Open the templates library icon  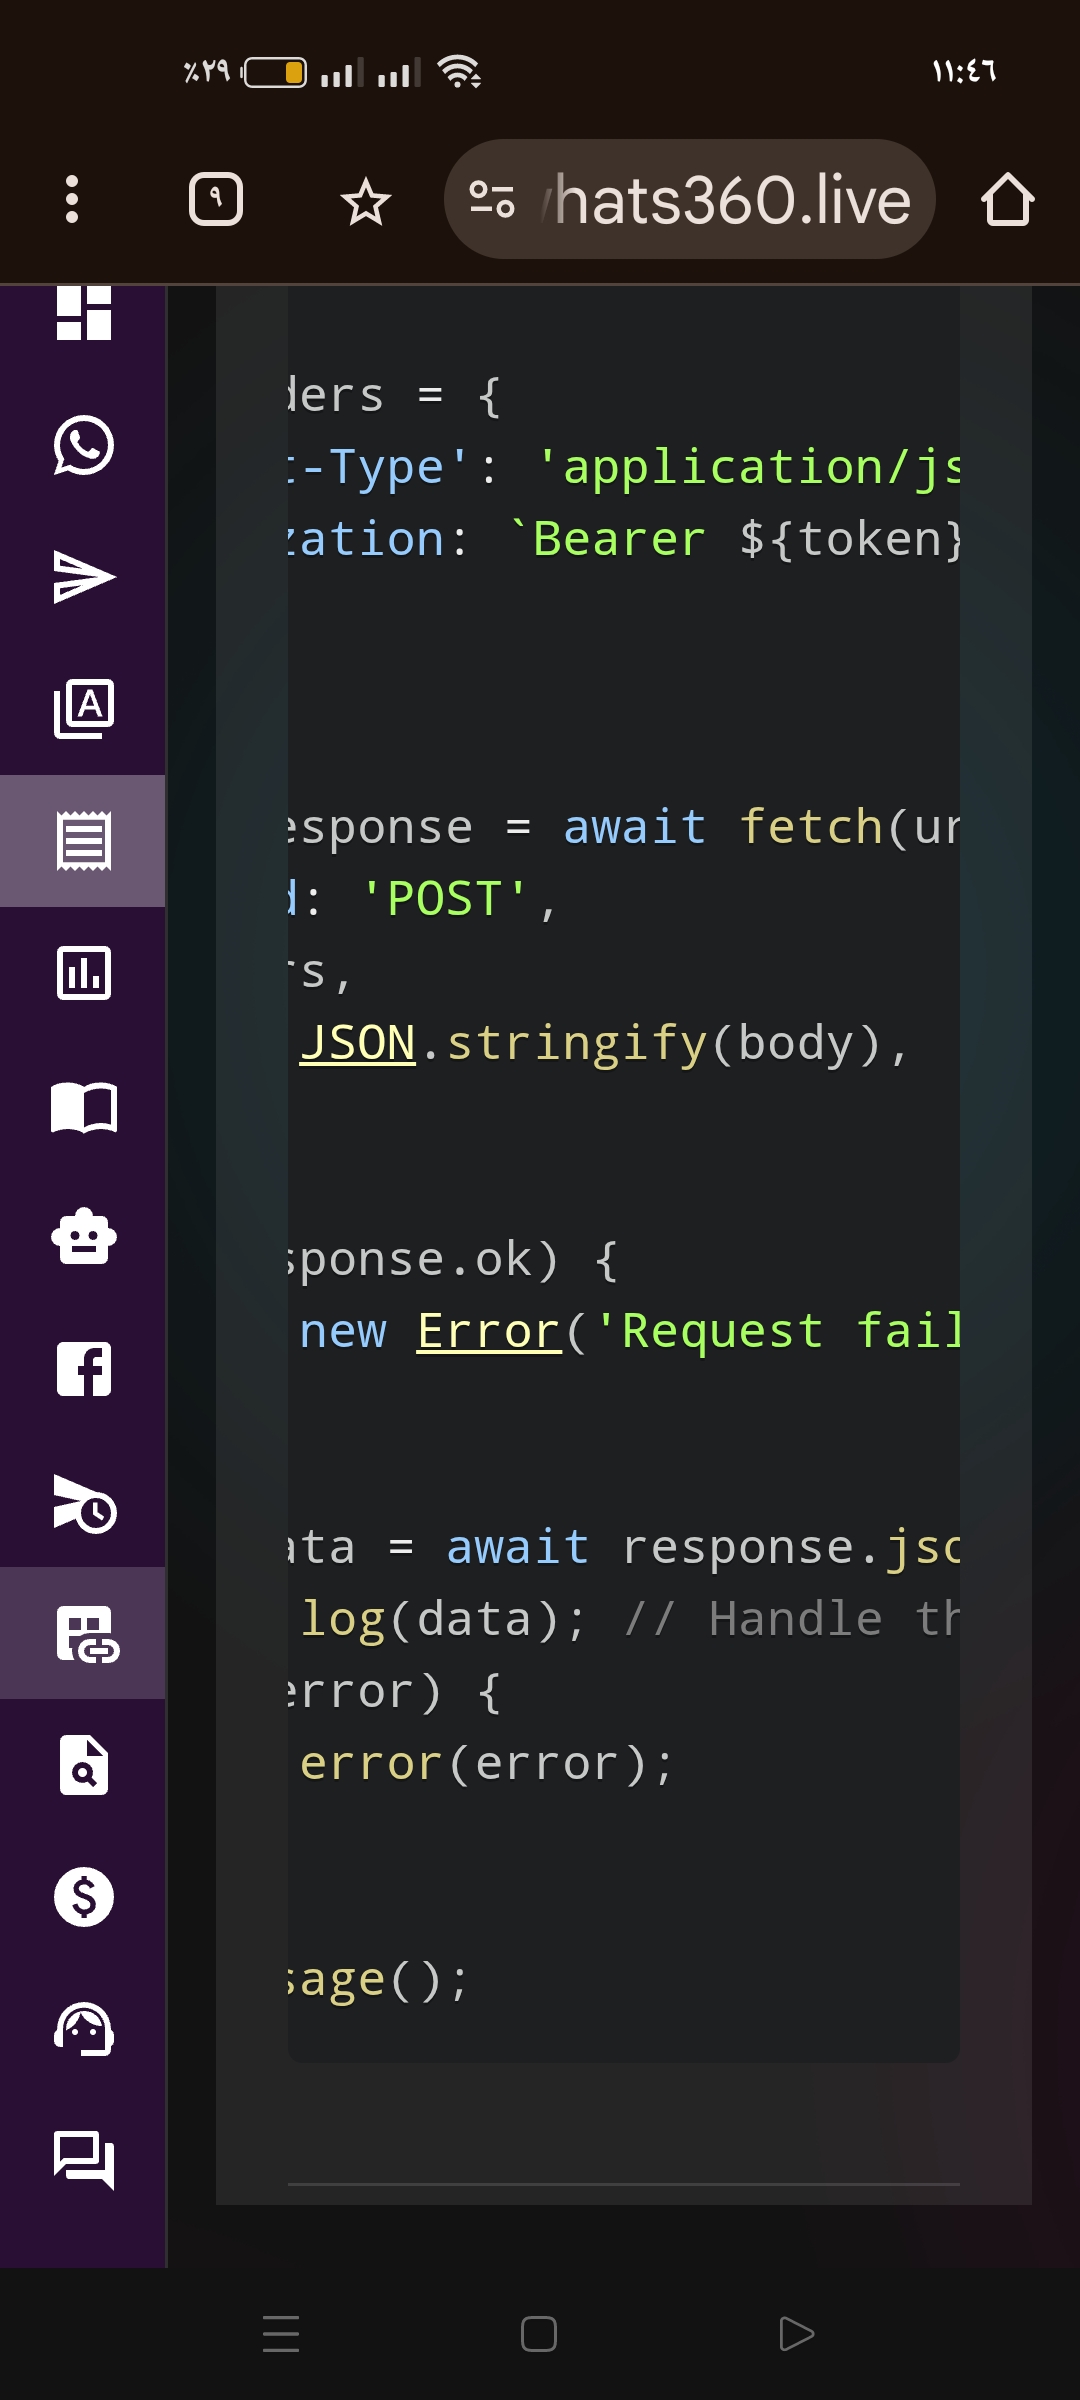click(x=84, y=709)
